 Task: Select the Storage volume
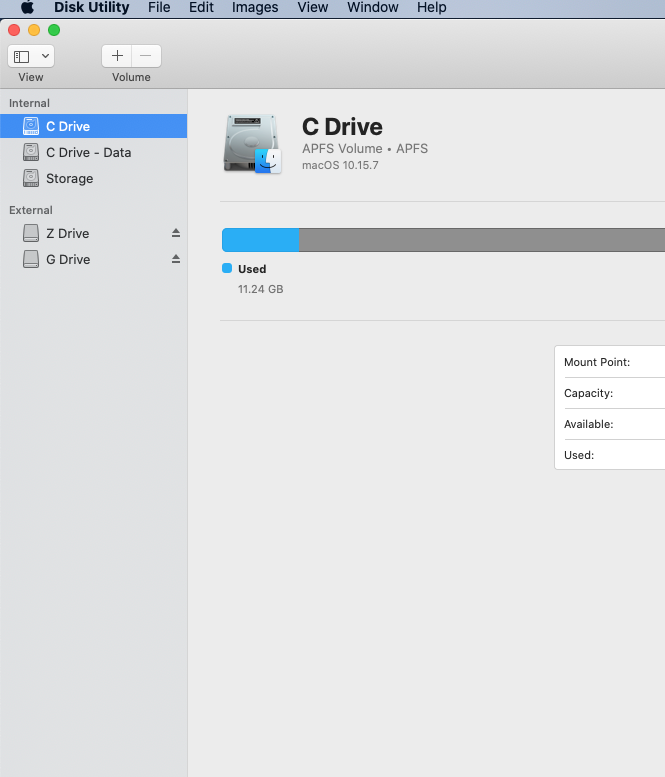[94, 178]
